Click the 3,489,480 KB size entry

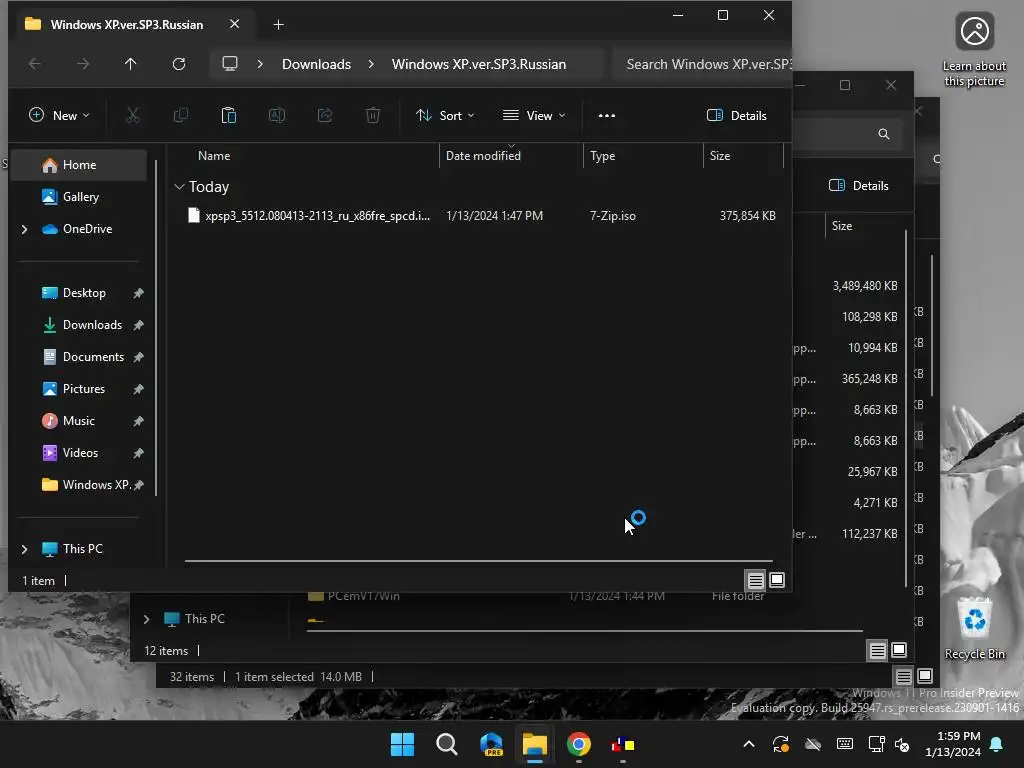pyautogui.click(x=865, y=286)
